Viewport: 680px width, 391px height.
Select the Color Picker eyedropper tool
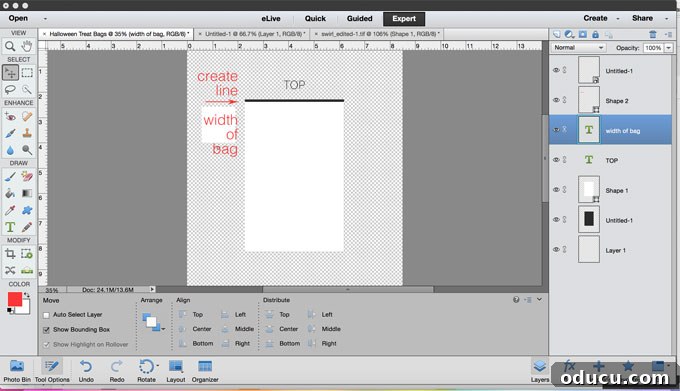coord(10,210)
